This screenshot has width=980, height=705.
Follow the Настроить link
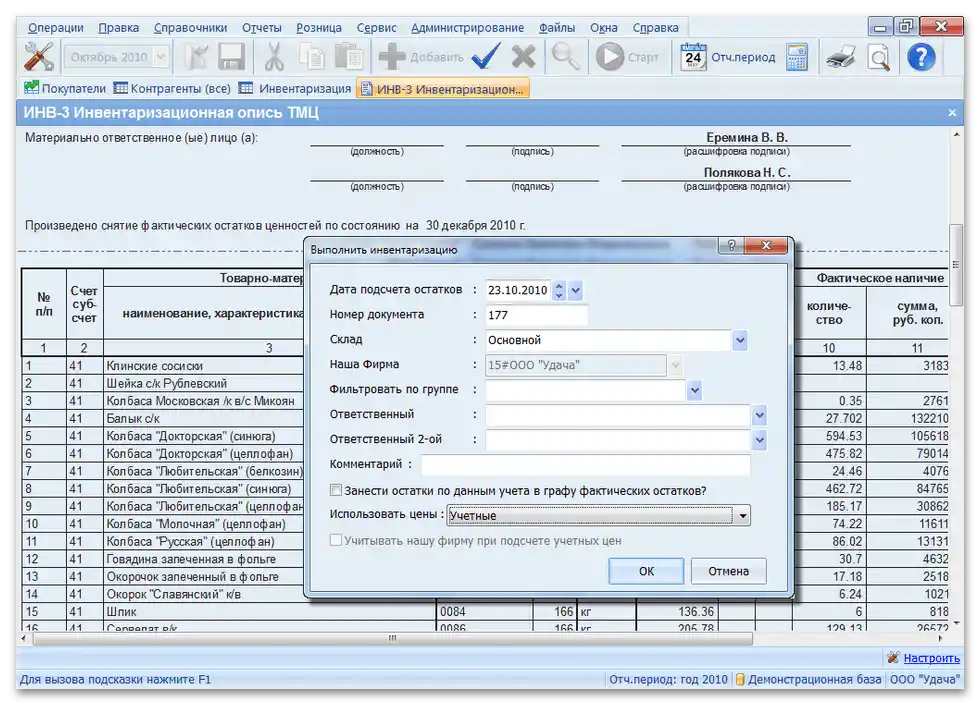[x=931, y=658]
